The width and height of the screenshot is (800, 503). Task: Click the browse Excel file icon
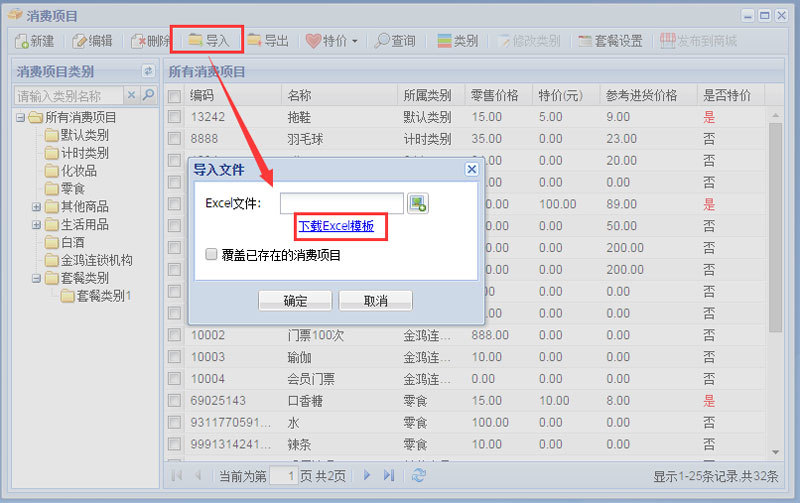pos(418,203)
